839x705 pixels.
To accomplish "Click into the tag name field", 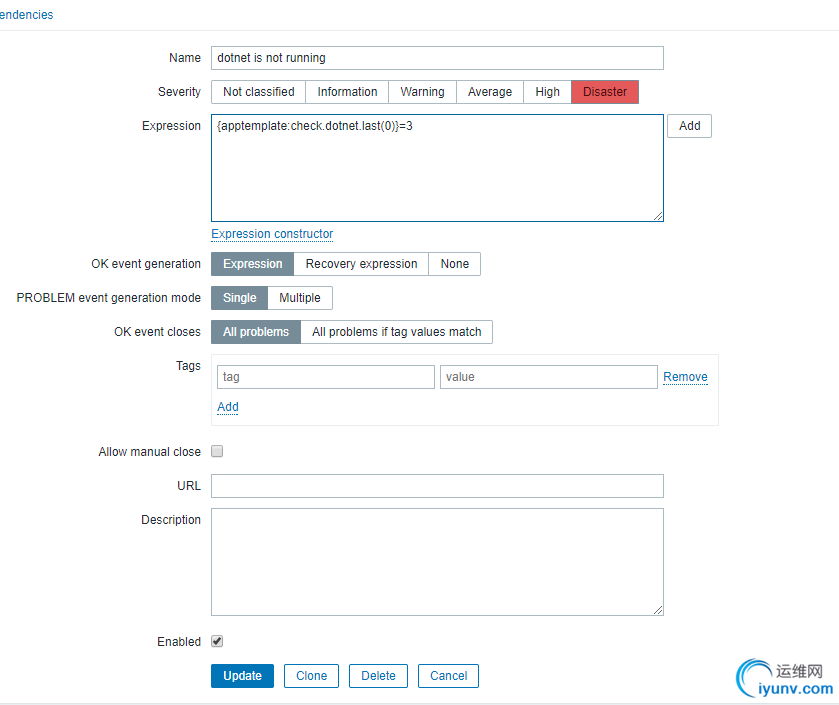I will tap(325, 377).
